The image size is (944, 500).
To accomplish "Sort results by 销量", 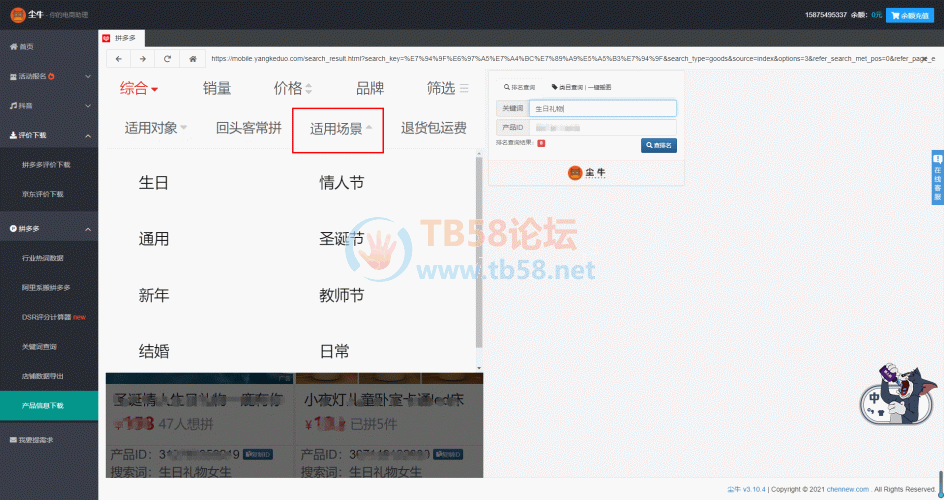I will [x=217, y=88].
